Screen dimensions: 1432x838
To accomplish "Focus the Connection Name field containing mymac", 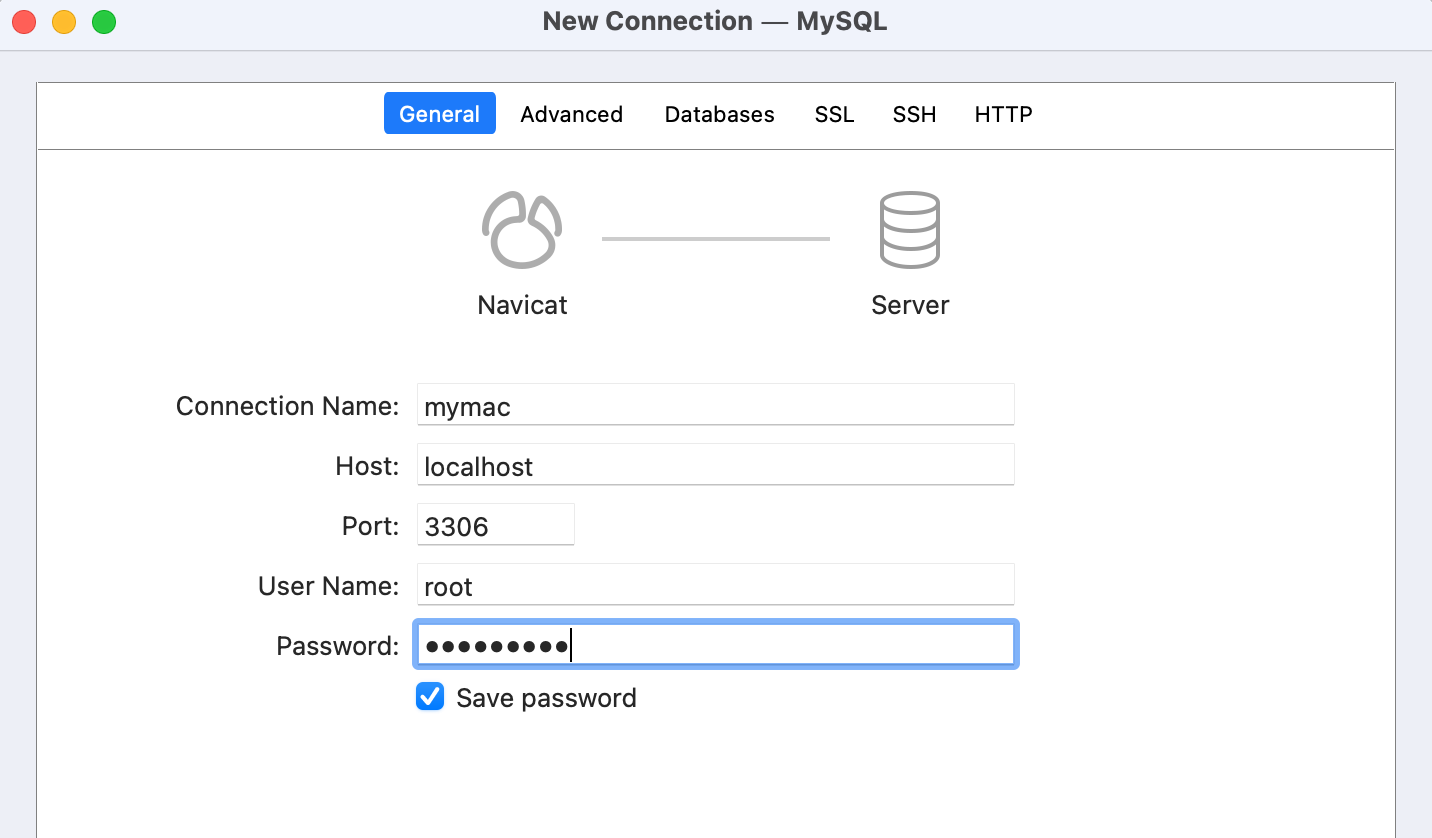I will pos(715,406).
